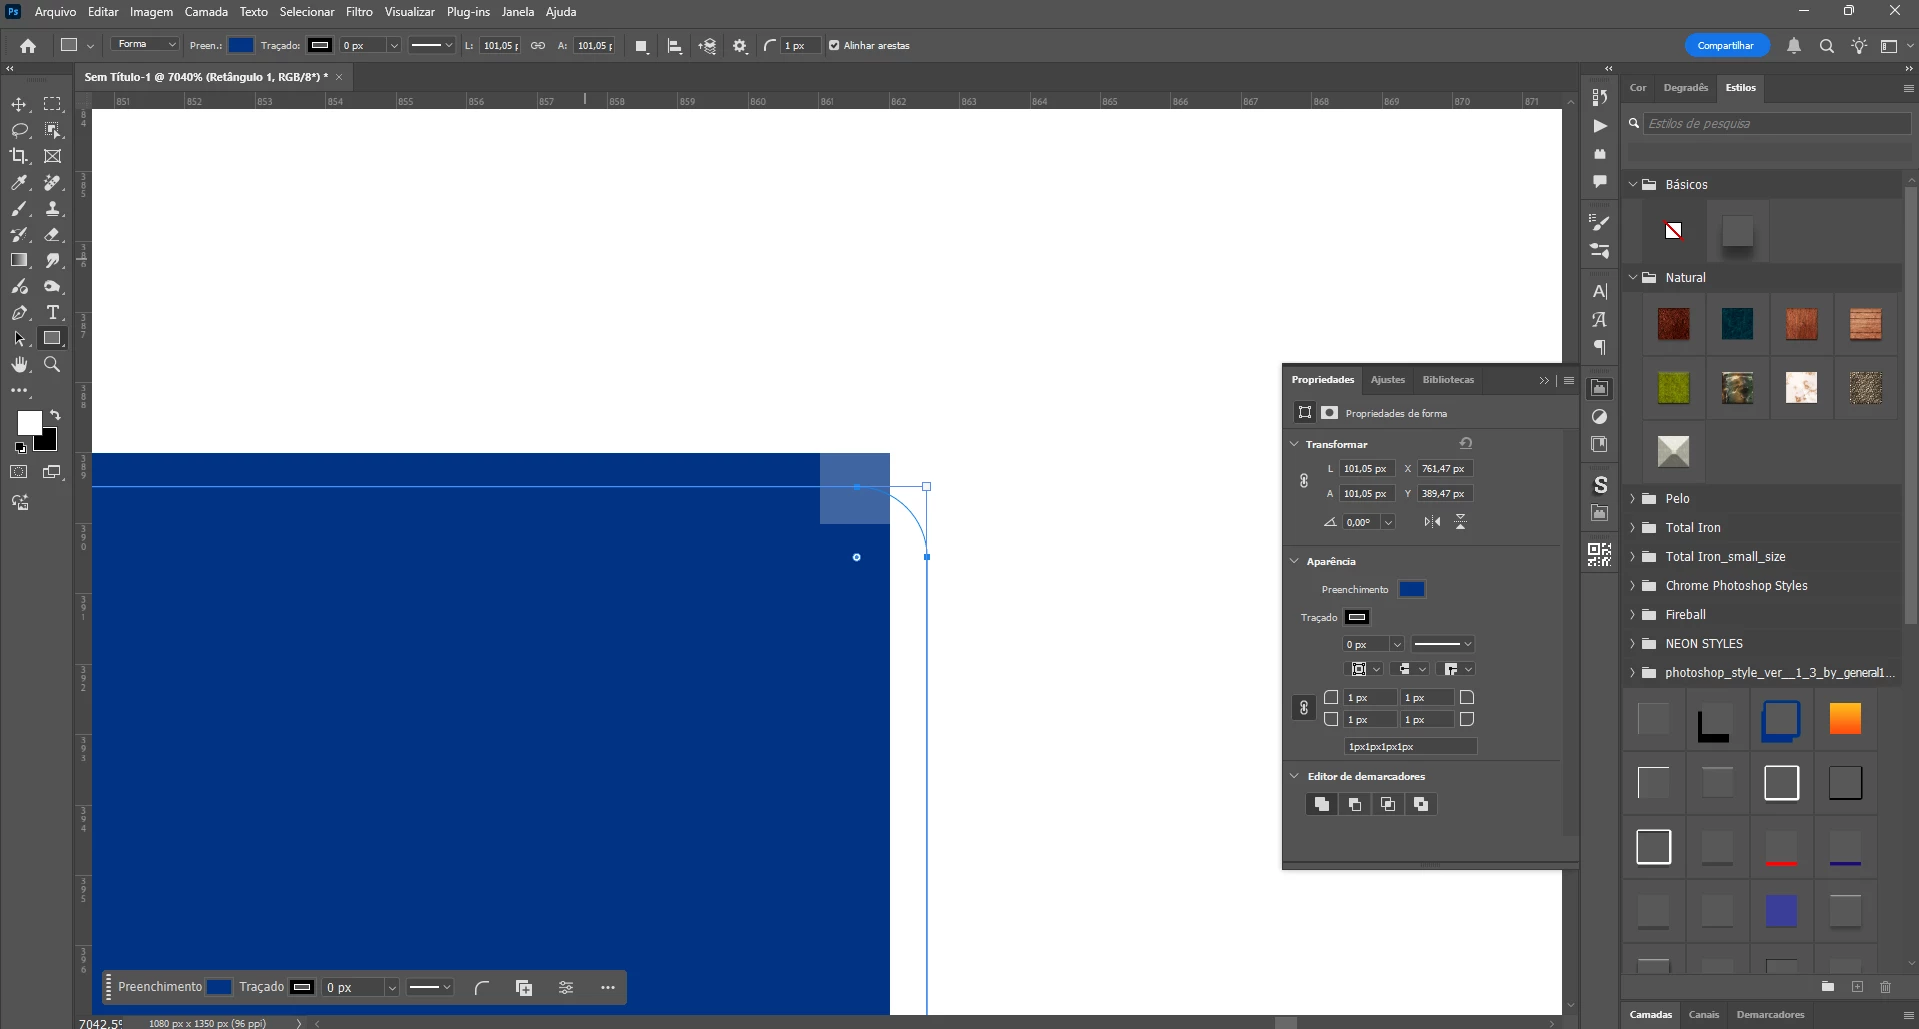Click the fill color swatch in options bar
This screenshot has width=1919, height=1029.
click(241, 45)
